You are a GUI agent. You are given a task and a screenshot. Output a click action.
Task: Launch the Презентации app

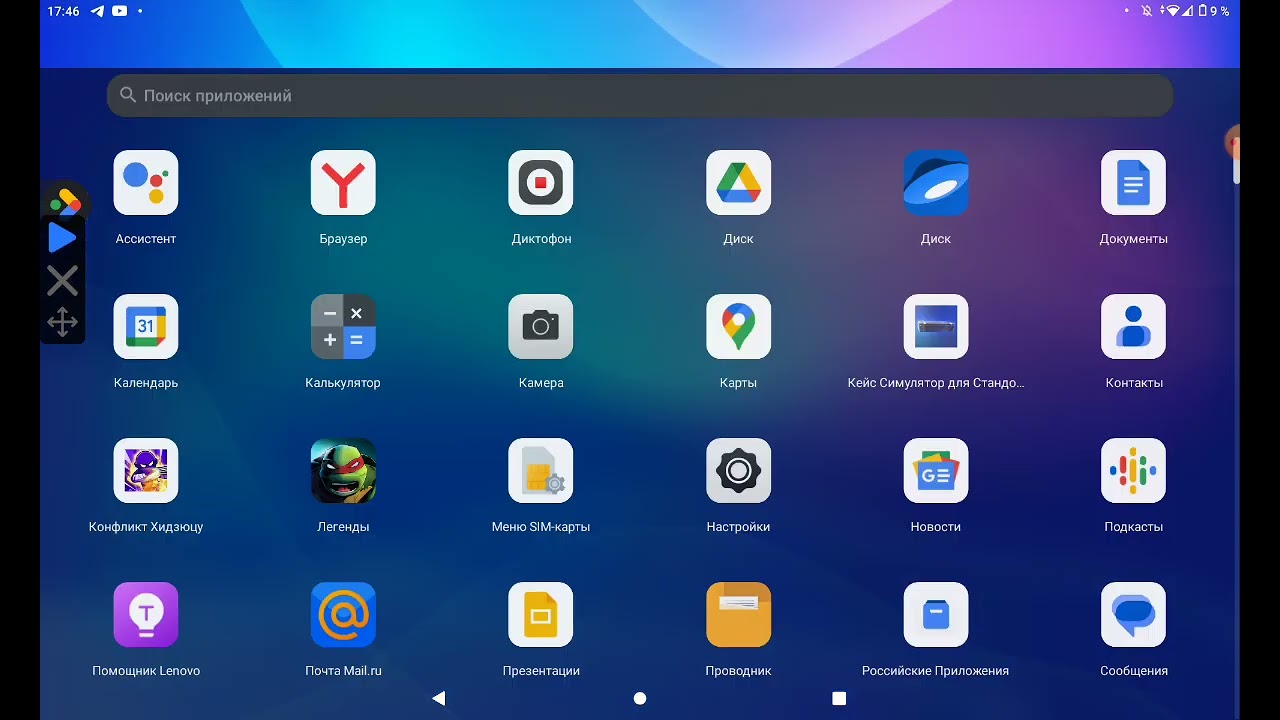(x=541, y=615)
